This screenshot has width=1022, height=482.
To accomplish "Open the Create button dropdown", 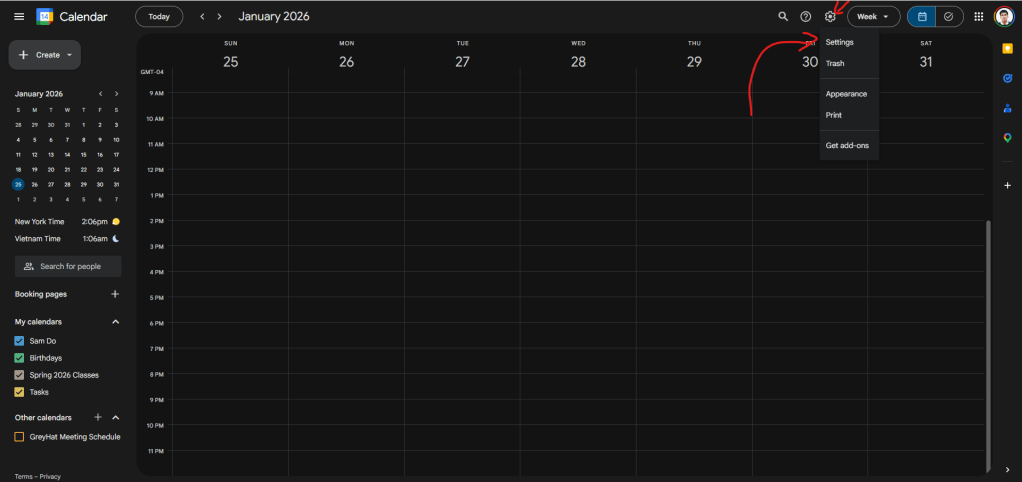I will pos(69,55).
